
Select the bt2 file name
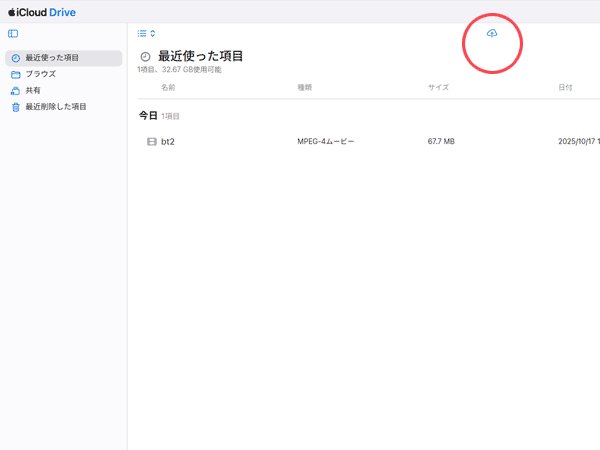(x=168, y=142)
